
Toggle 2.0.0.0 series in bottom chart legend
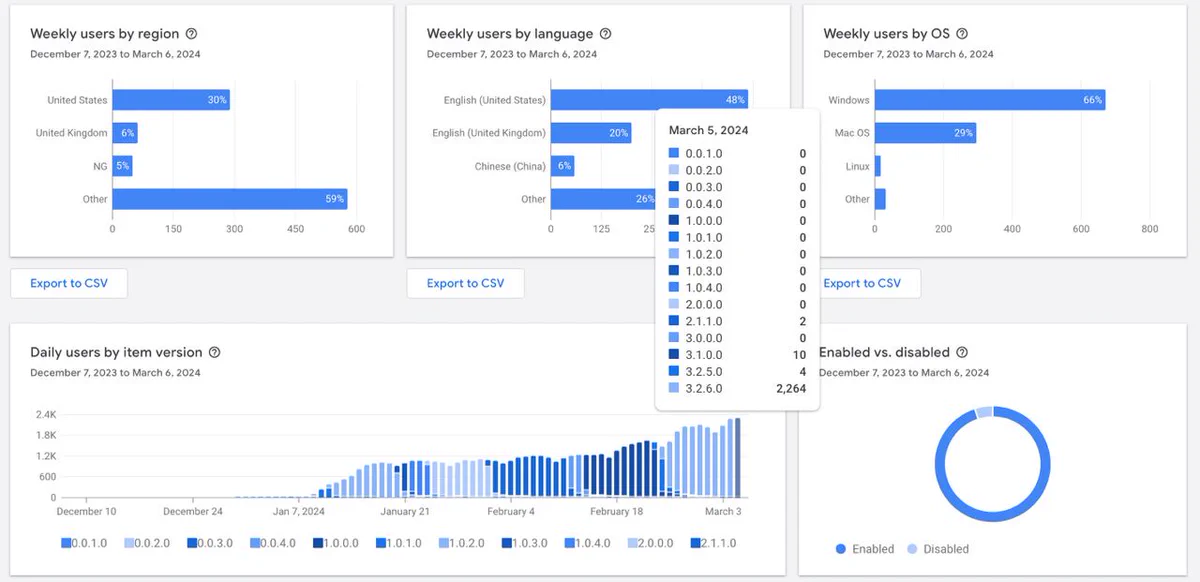pos(652,543)
